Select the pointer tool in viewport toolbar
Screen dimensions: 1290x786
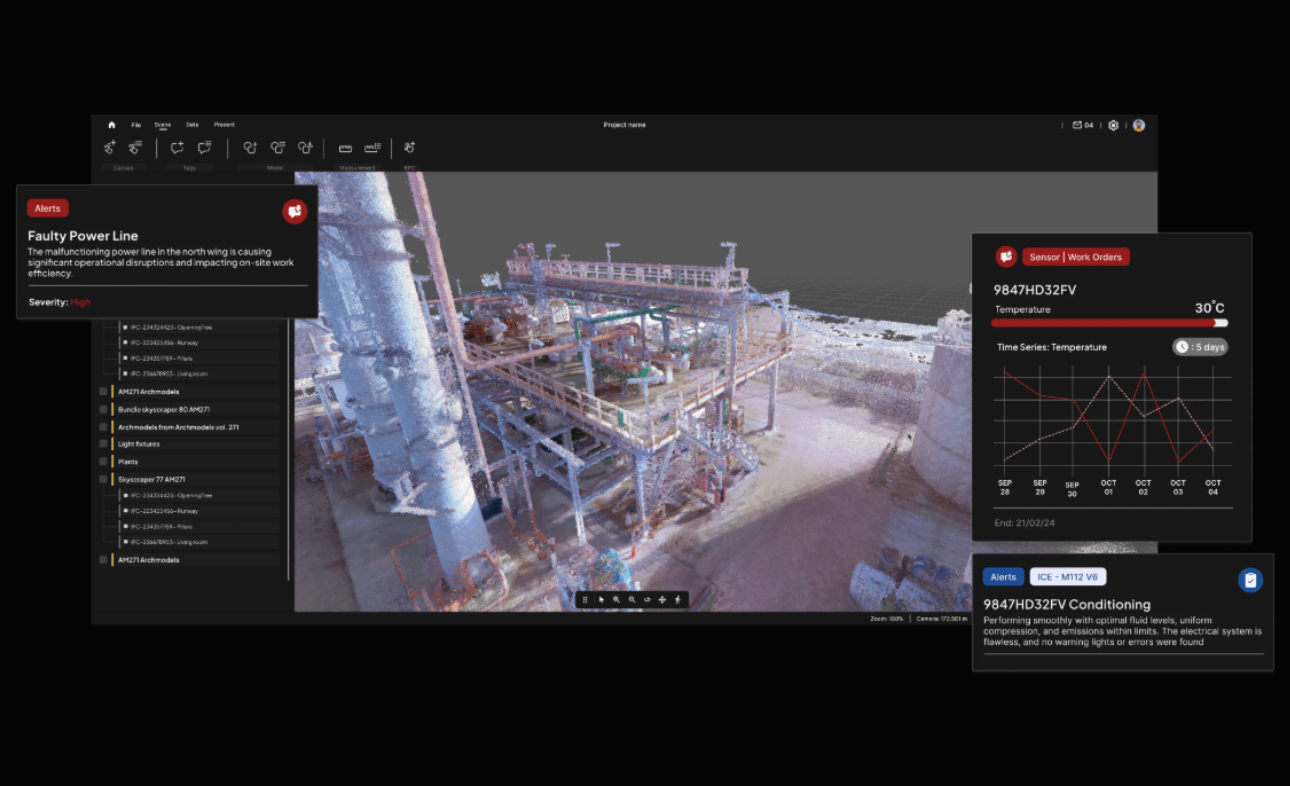pos(601,599)
